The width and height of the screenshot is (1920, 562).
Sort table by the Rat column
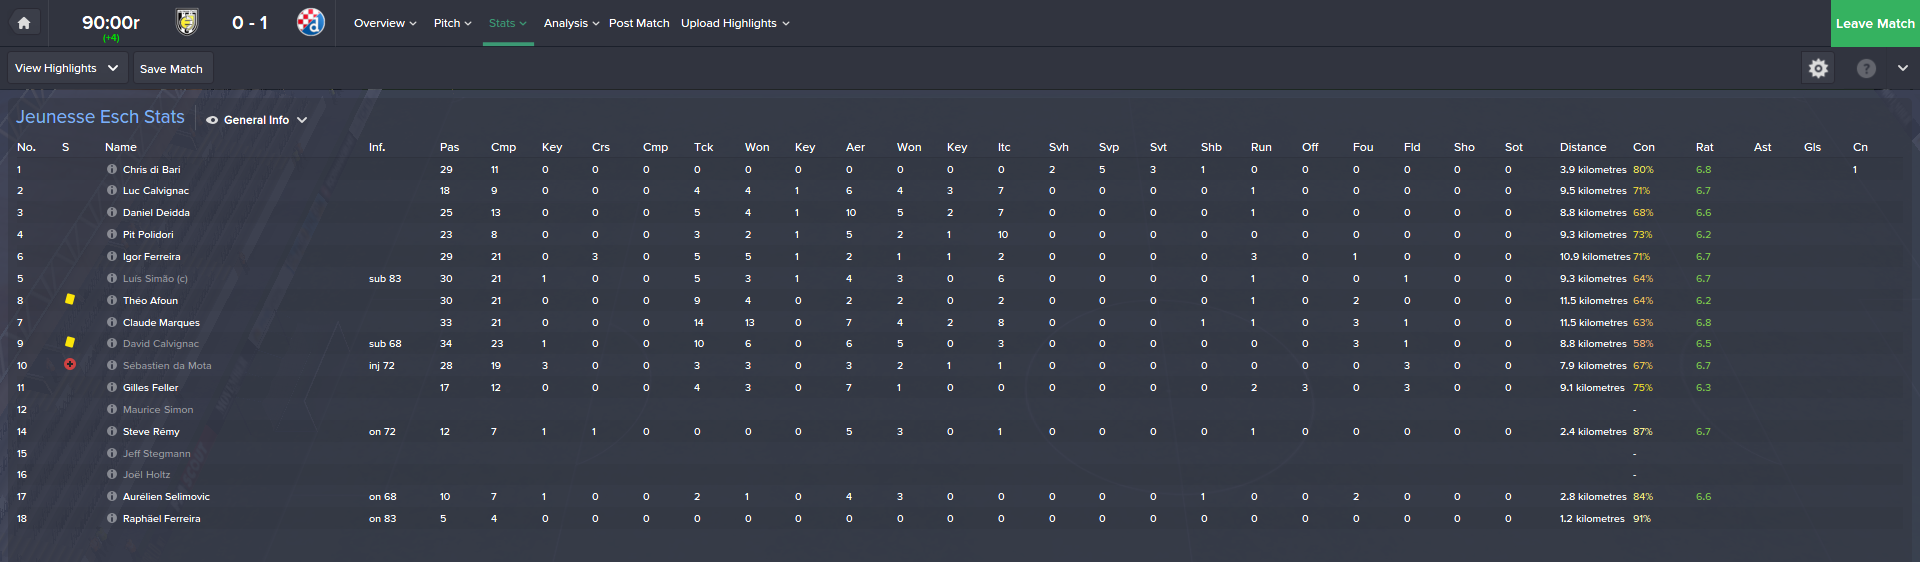[x=1704, y=147]
